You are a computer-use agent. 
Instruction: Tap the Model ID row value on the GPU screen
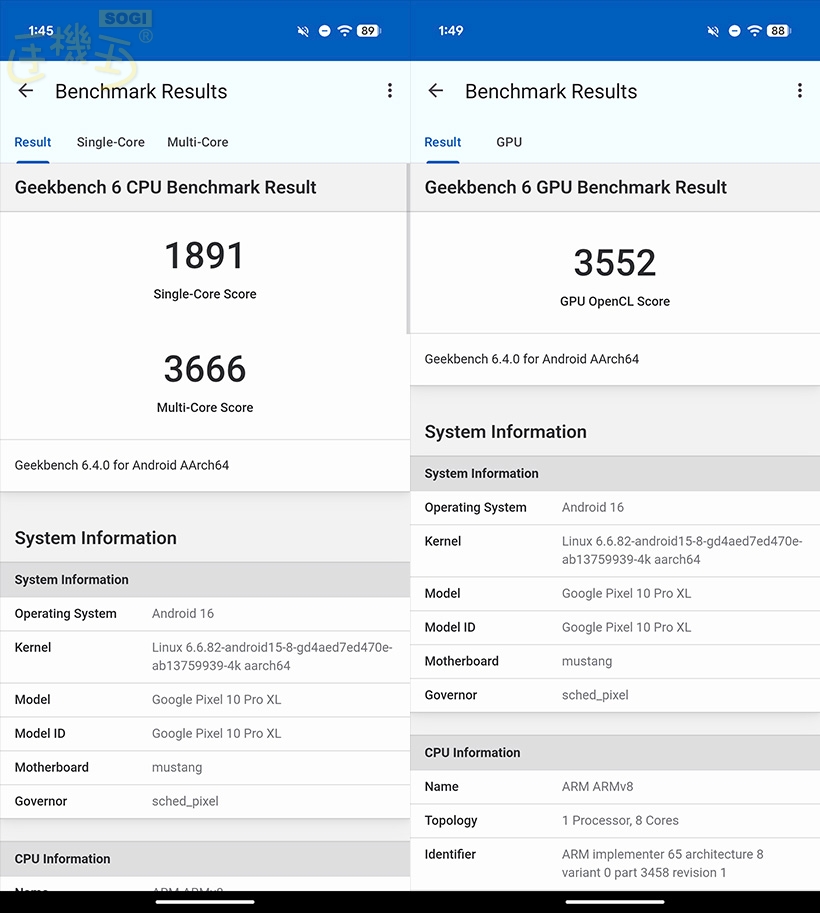627,628
